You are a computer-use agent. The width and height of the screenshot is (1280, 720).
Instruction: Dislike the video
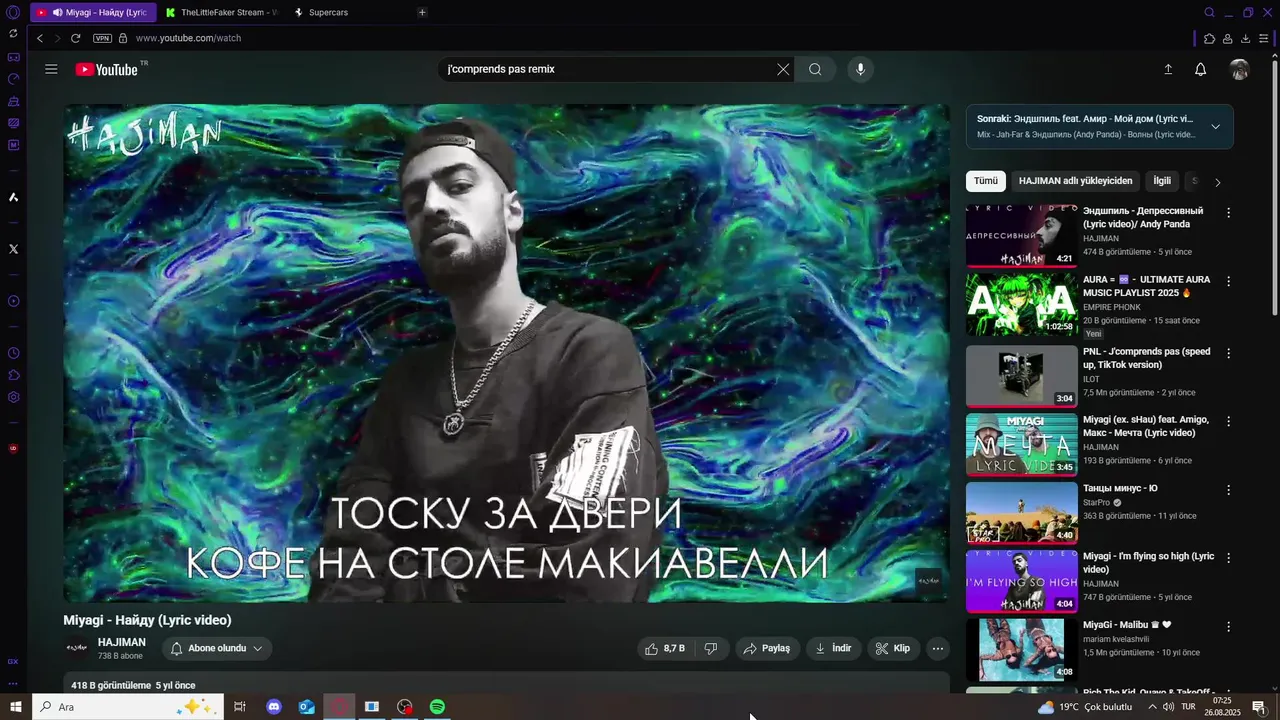pyautogui.click(x=711, y=648)
